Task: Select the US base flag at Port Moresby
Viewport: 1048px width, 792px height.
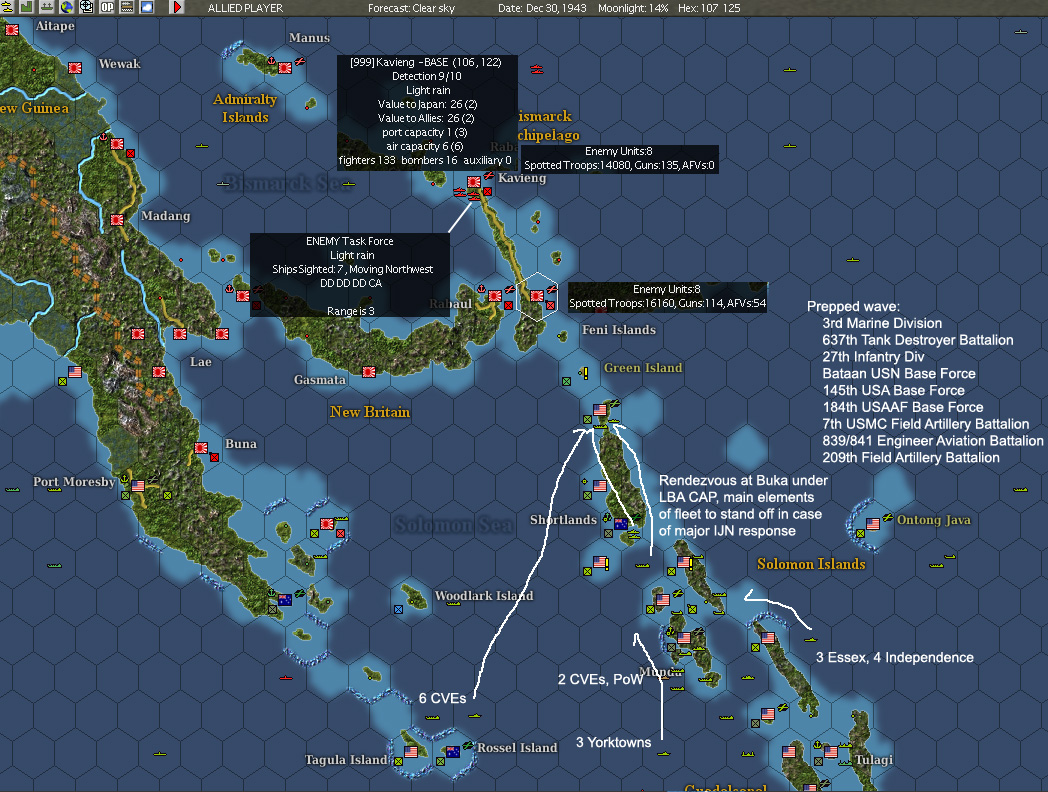Action: (x=138, y=486)
